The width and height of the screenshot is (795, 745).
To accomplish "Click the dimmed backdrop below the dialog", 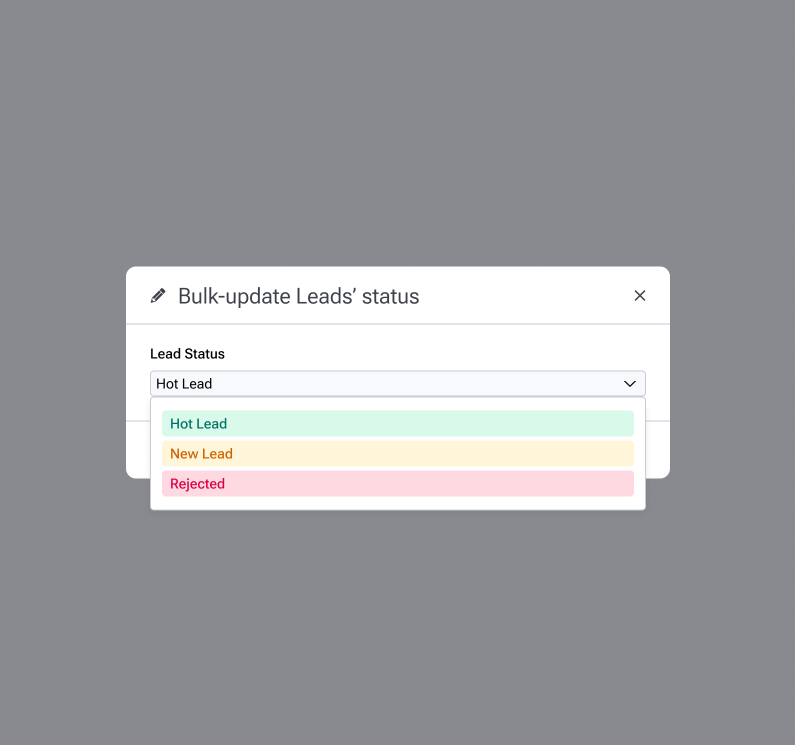I will click(x=398, y=620).
